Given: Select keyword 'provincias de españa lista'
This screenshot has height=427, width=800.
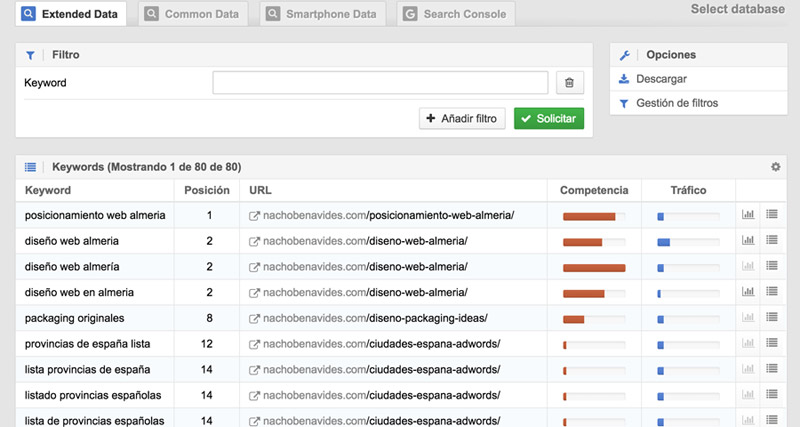Looking at the screenshot, I should [x=87, y=344].
